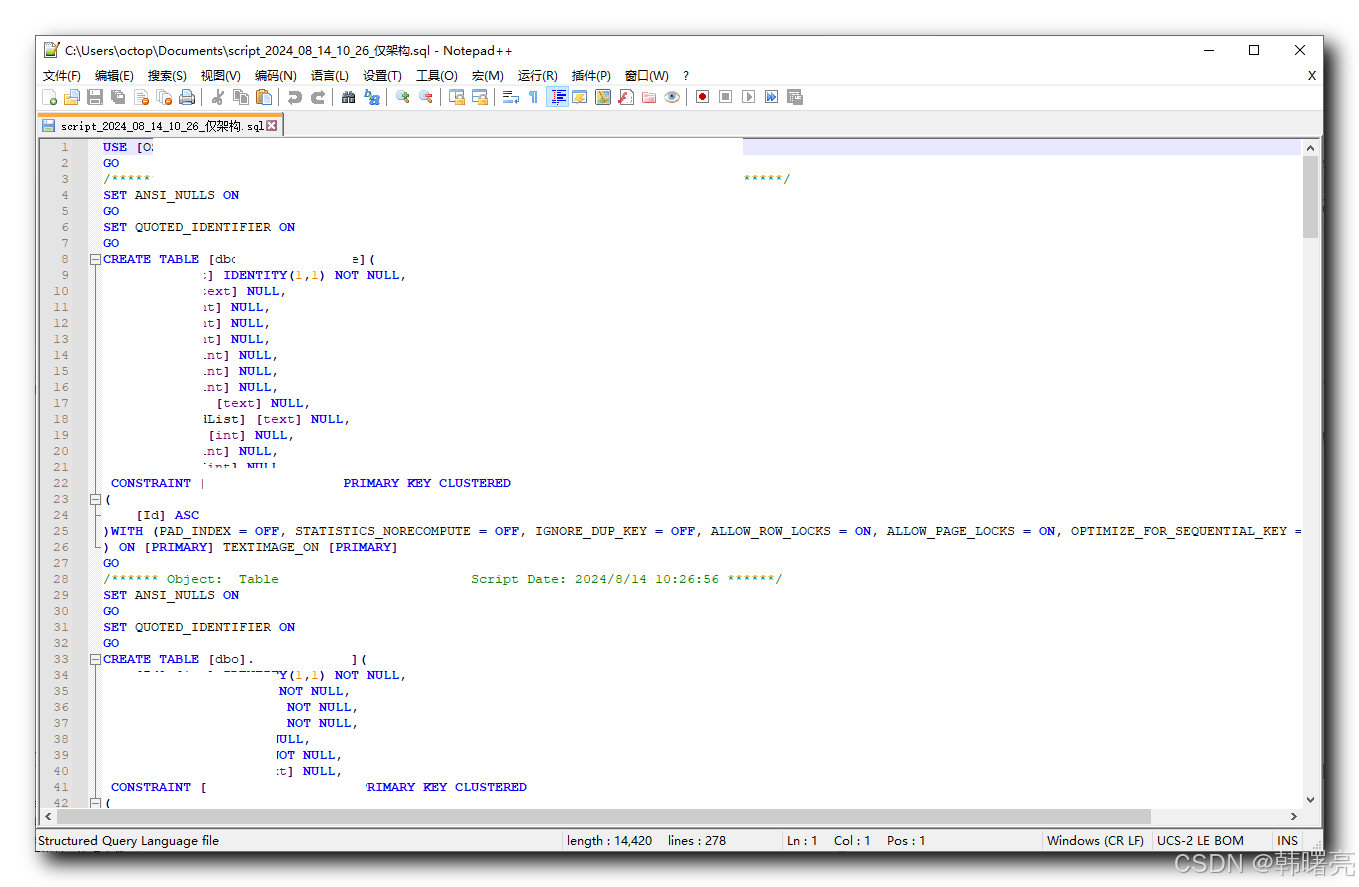
Task: Click the INS status bar indicator
Action: (1287, 841)
